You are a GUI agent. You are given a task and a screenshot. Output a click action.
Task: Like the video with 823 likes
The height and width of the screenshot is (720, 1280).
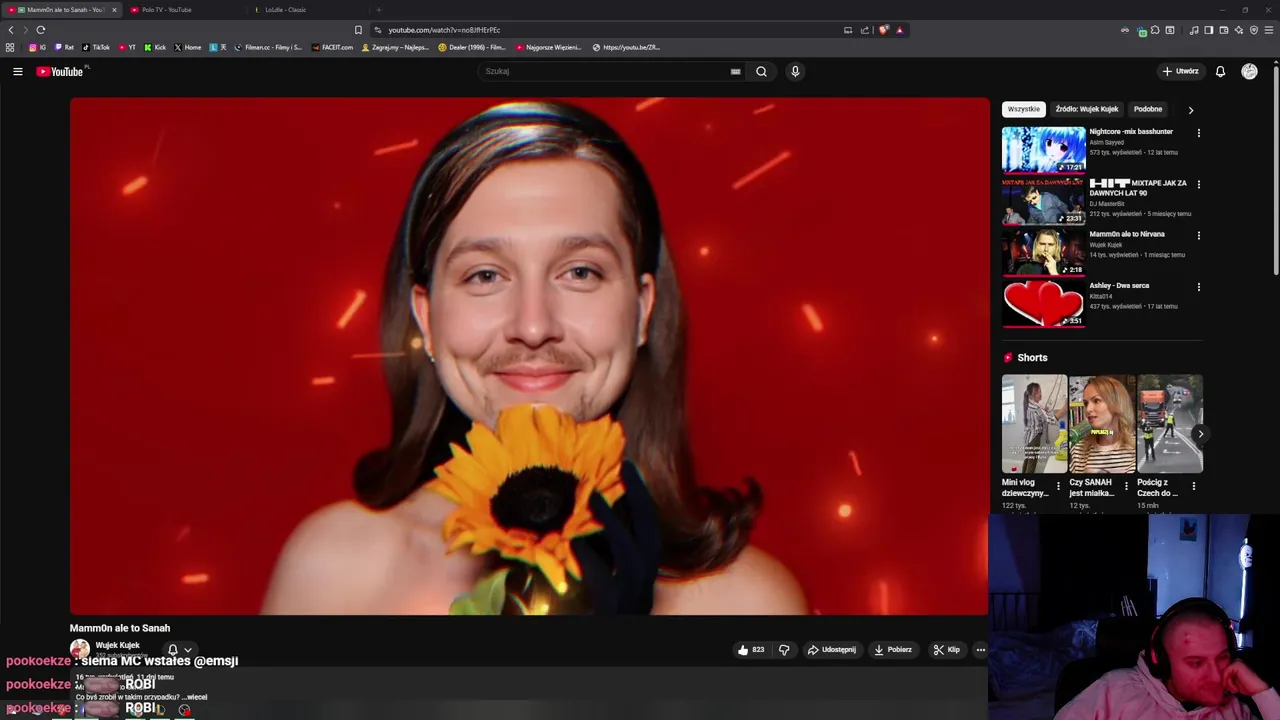[x=750, y=649]
